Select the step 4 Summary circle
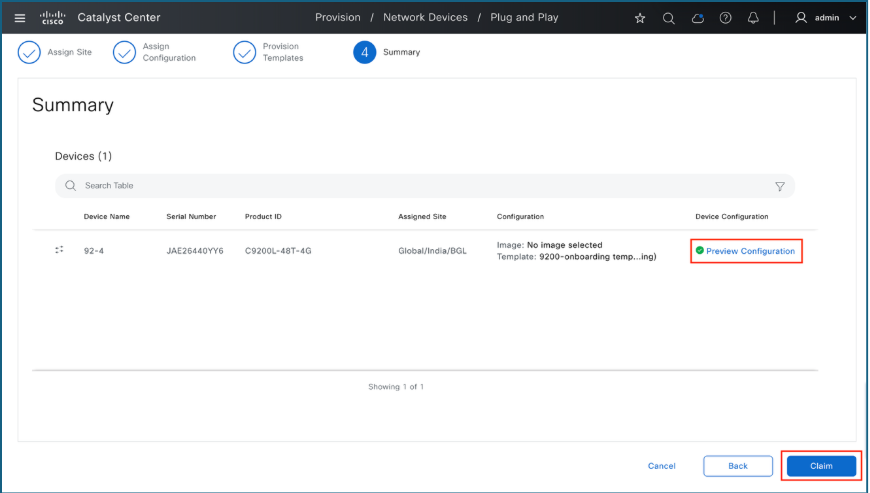The height and width of the screenshot is (493, 870). pyautogui.click(x=365, y=52)
